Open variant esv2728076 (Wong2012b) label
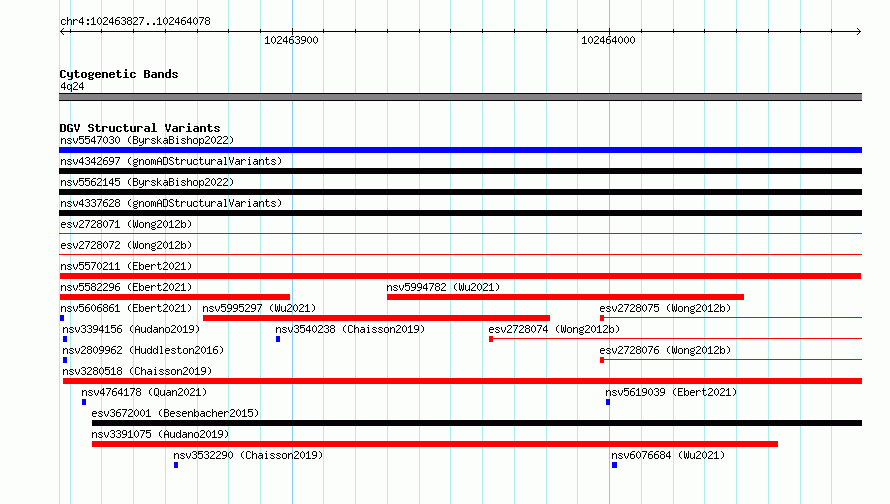This screenshot has width=890, height=504. coord(665,350)
